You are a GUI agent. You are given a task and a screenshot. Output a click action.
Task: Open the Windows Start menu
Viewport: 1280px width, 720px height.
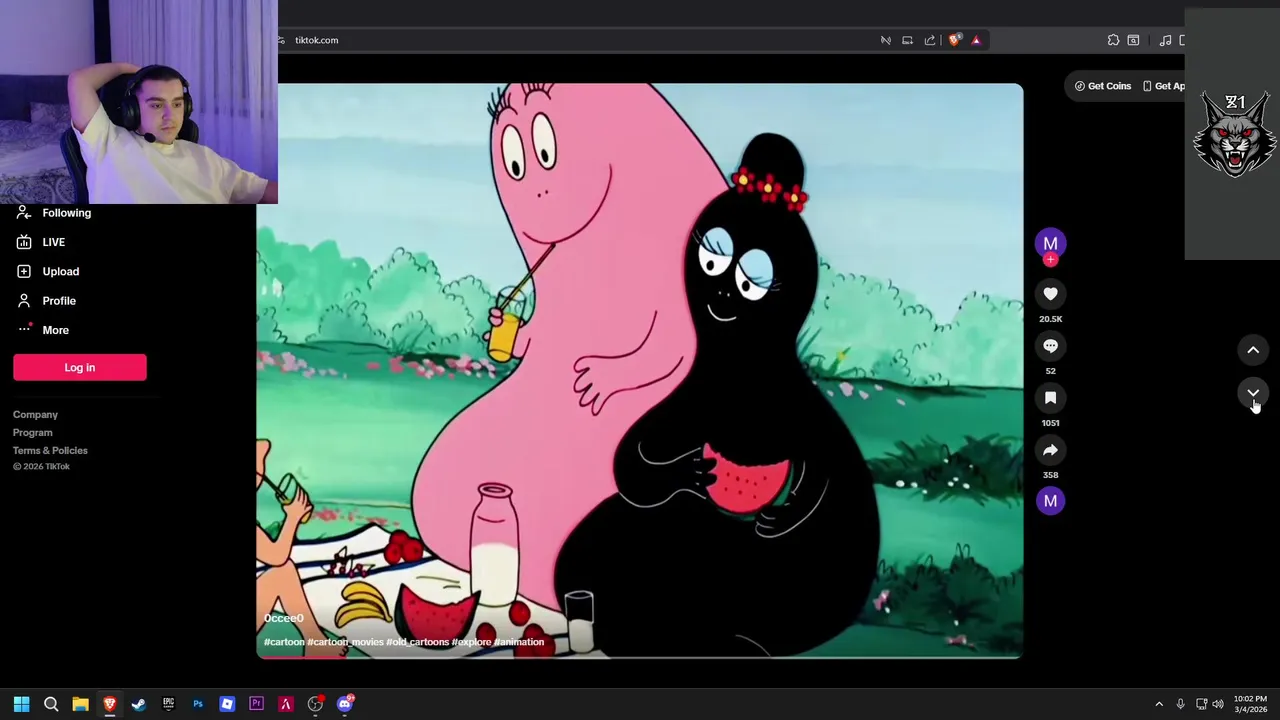(21, 704)
